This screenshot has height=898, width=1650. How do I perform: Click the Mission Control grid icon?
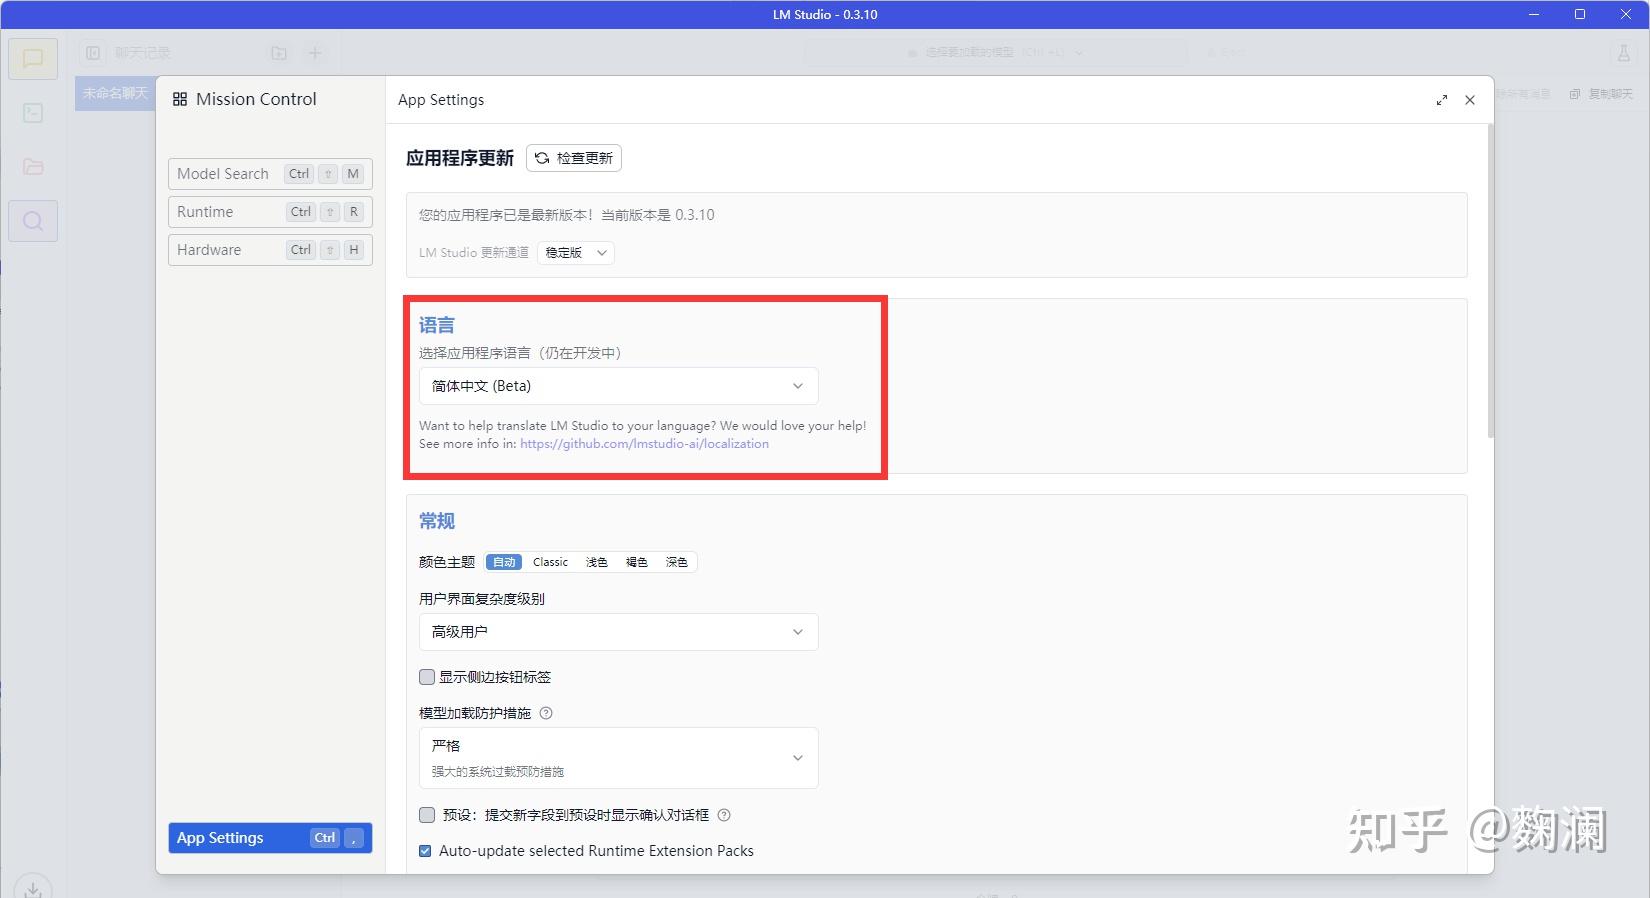180,99
